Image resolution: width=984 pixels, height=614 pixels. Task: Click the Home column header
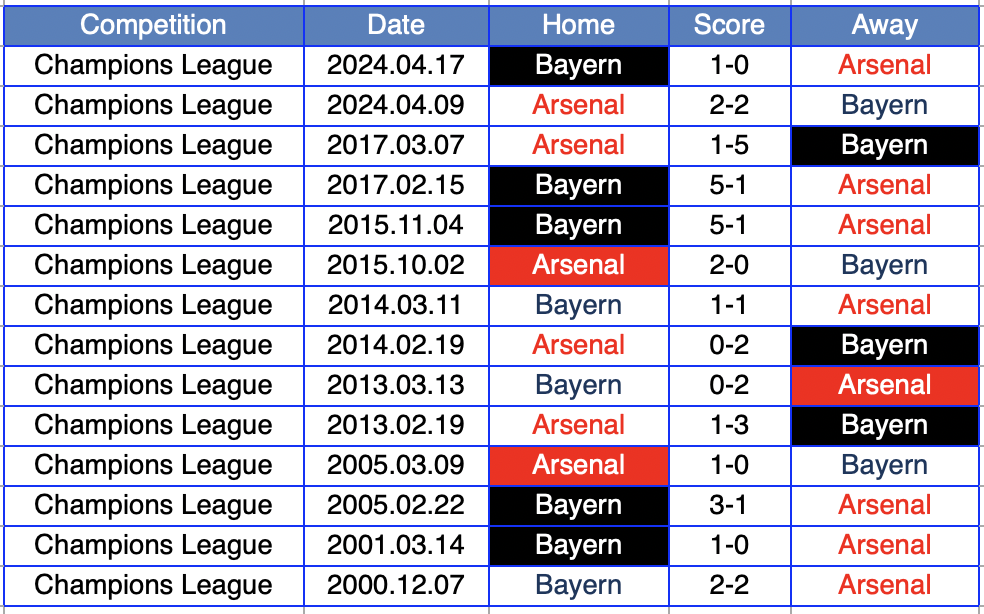pyautogui.click(x=578, y=25)
